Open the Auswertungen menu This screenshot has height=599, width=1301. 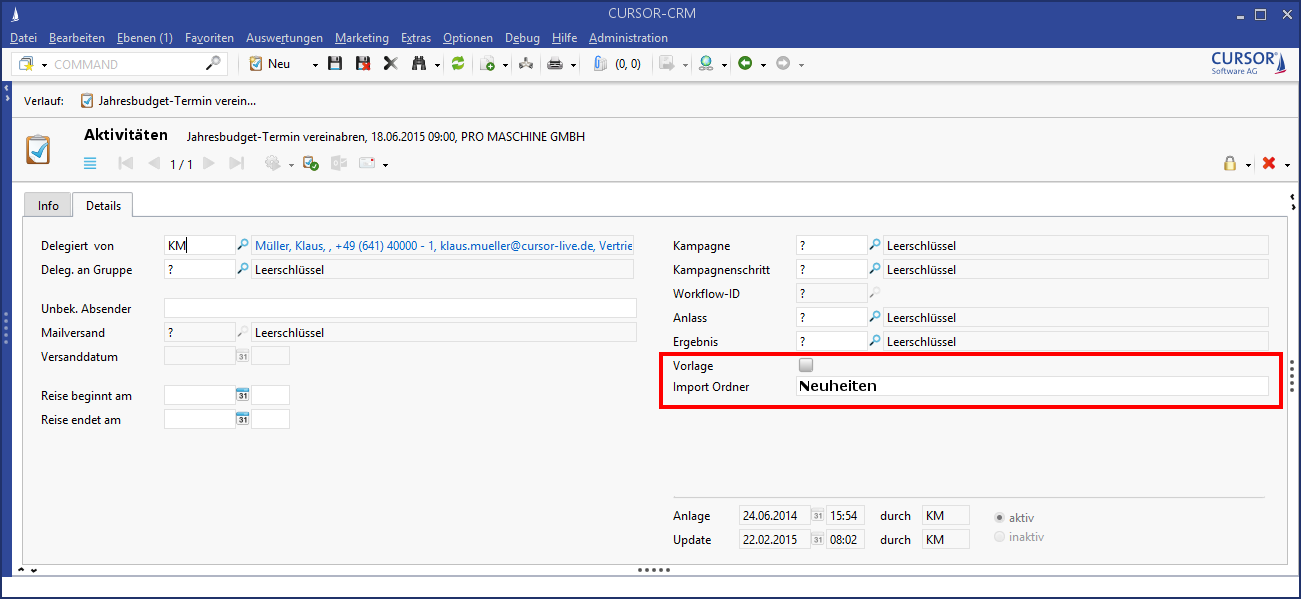point(284,38)
